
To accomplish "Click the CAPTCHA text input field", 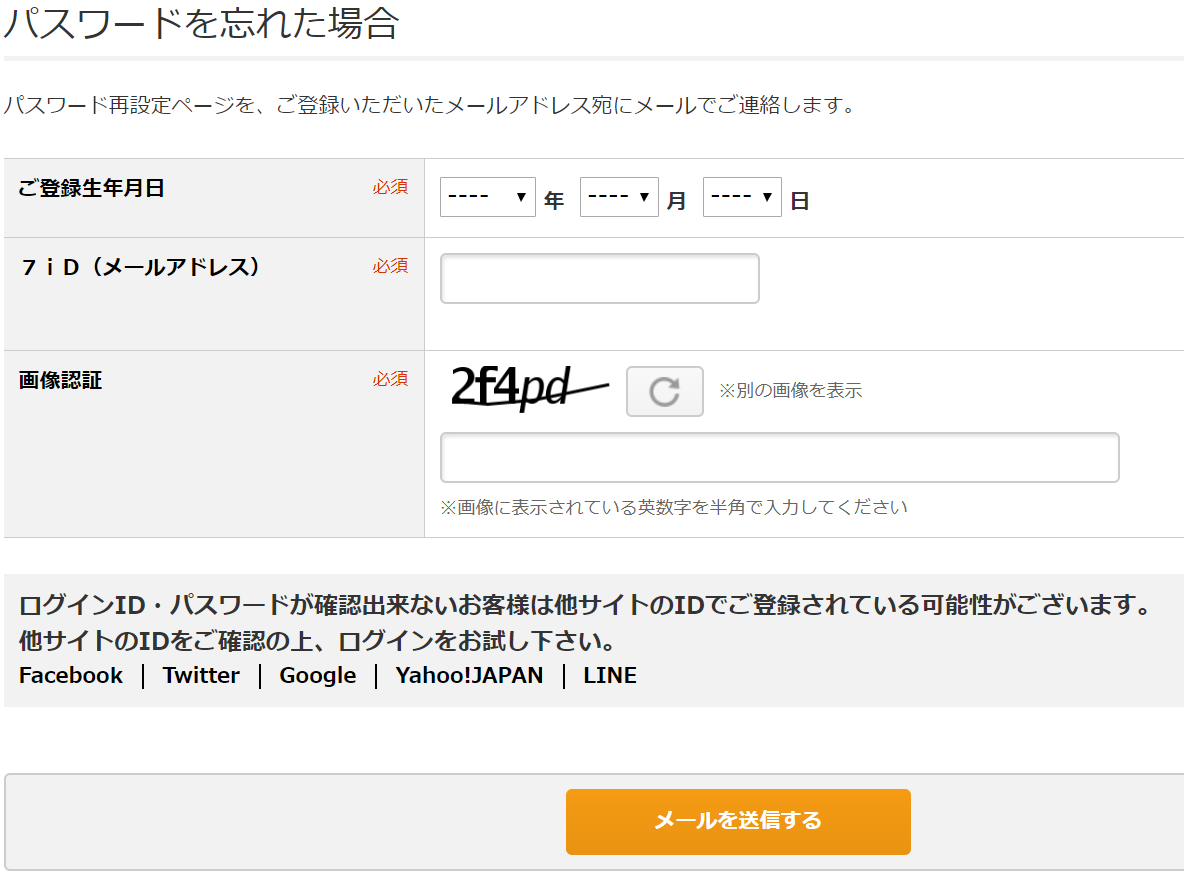I will 779,458.
